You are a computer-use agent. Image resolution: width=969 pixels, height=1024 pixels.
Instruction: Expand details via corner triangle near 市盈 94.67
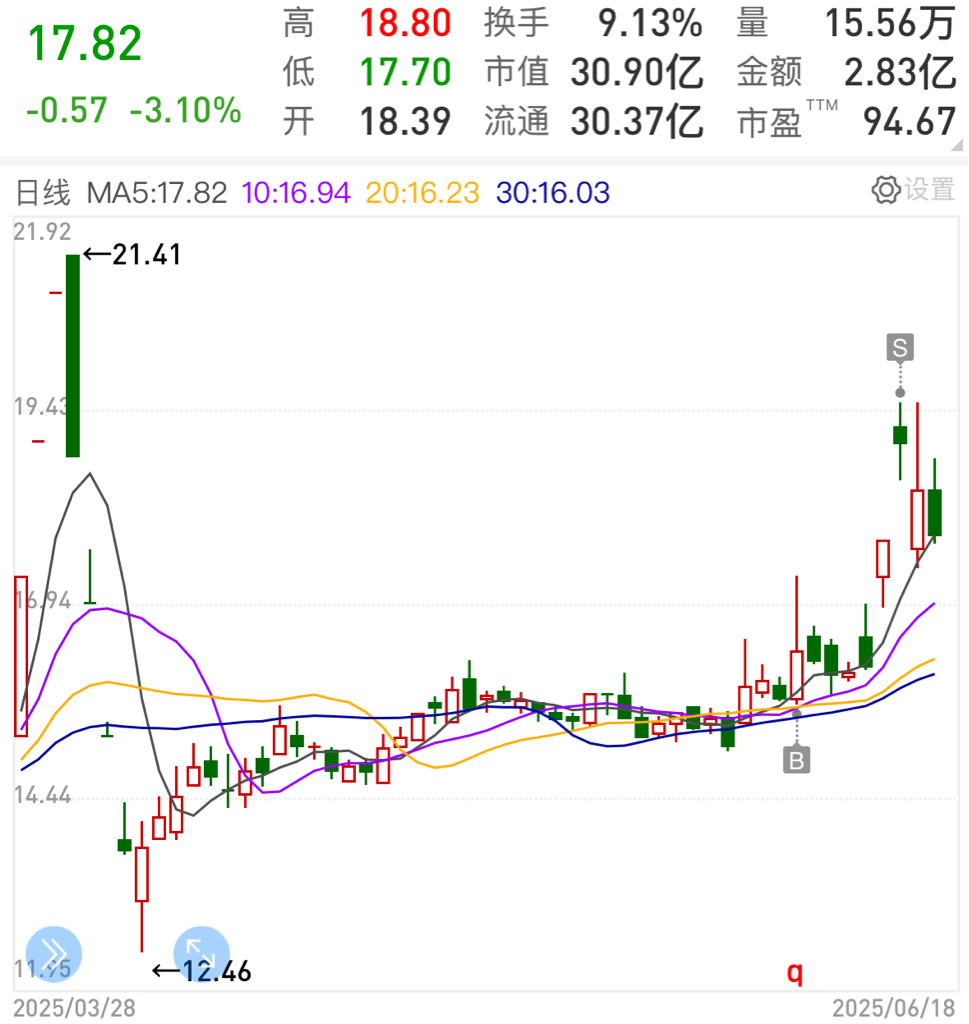957,145
